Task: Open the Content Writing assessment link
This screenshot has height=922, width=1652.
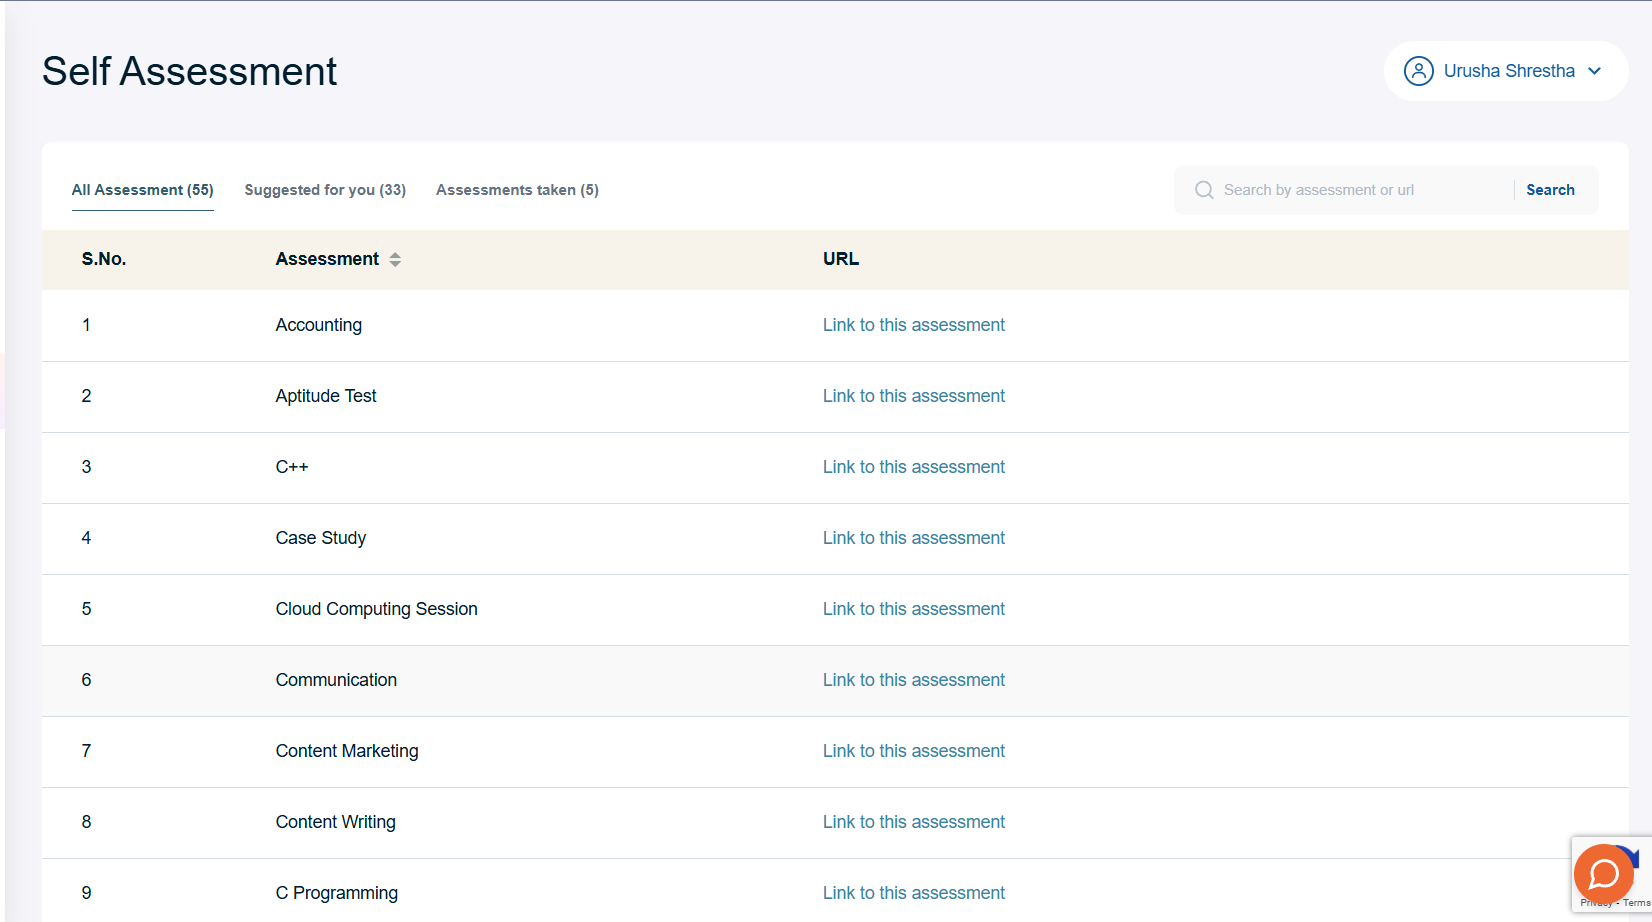Action: point(913,822)
